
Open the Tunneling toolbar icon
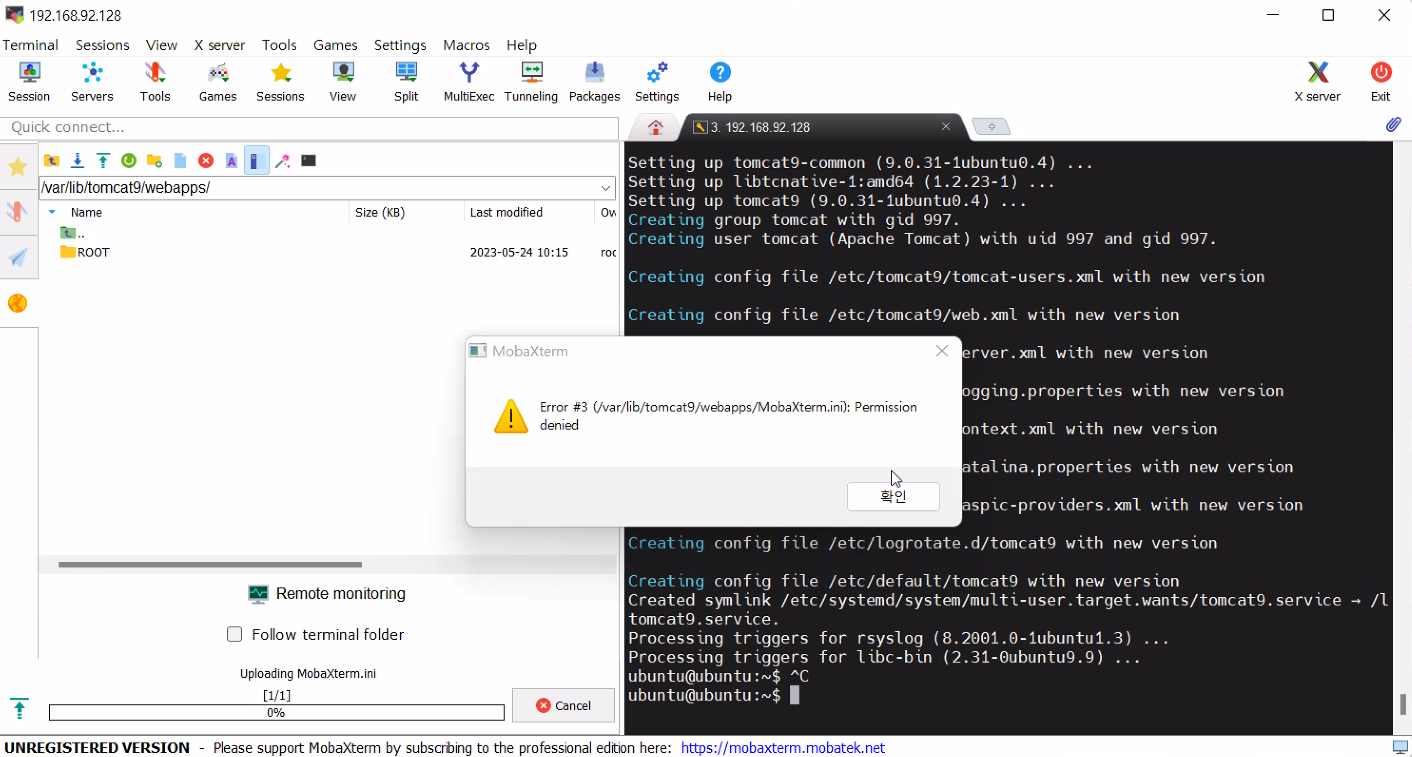pos(531,82)
